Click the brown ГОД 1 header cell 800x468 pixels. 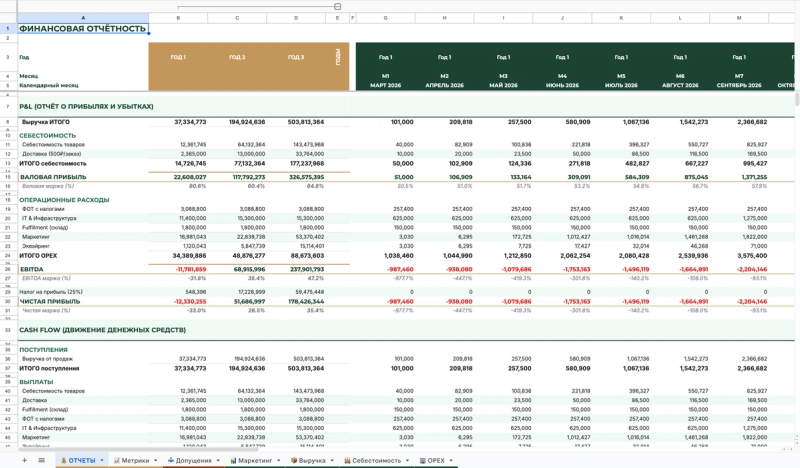[x=178, y=57]
